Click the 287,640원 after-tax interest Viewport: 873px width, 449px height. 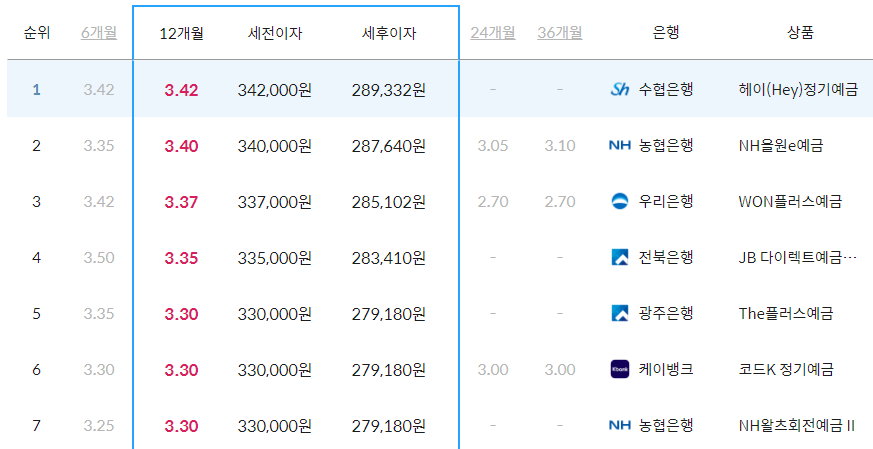pyautogui.click(x=389, y=147)
